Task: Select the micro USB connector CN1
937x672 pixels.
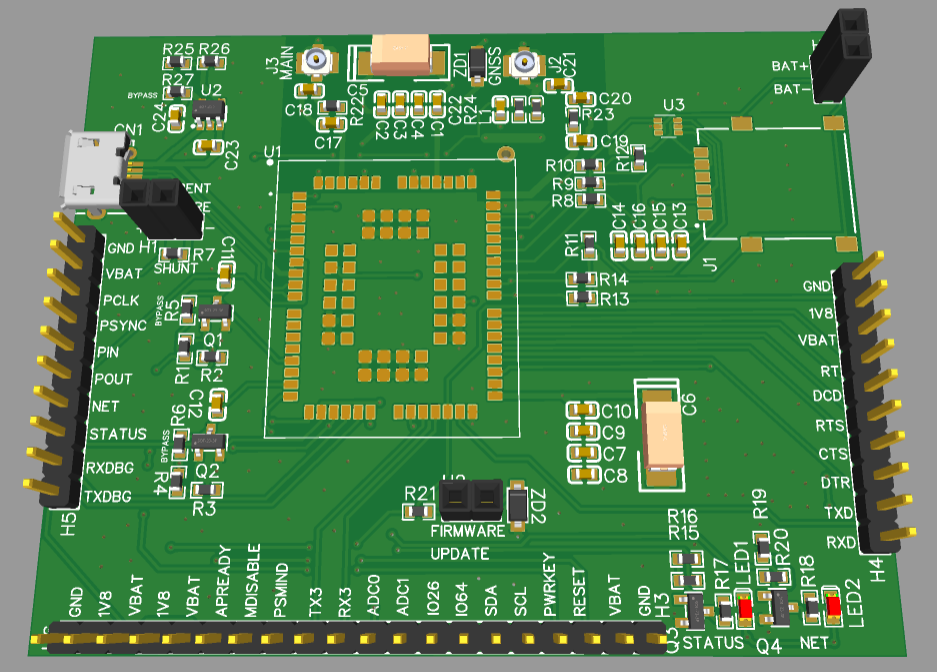Action: click(x=96, y=170)
